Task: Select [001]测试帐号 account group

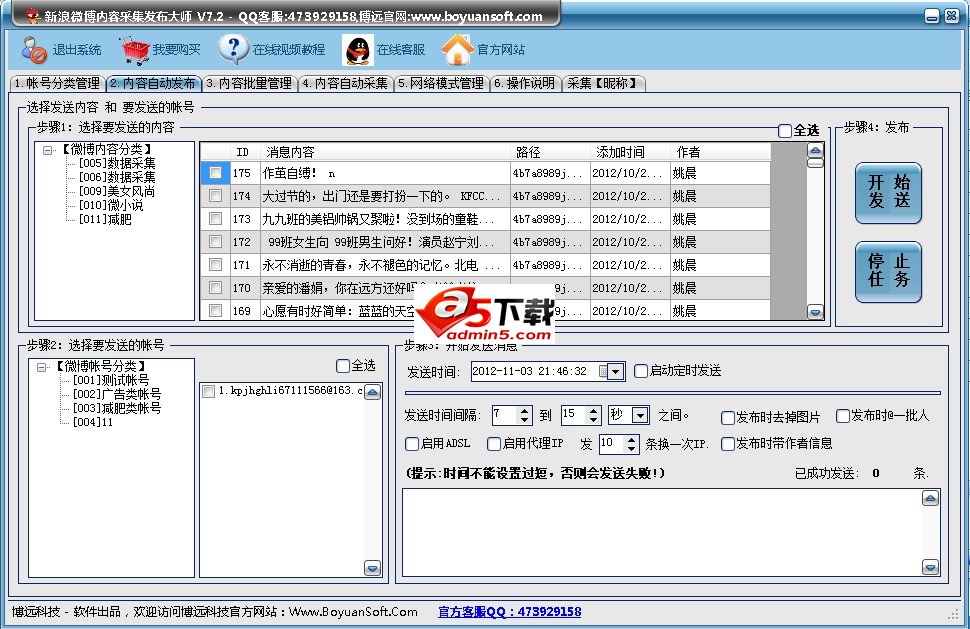Action: point(111,380)
